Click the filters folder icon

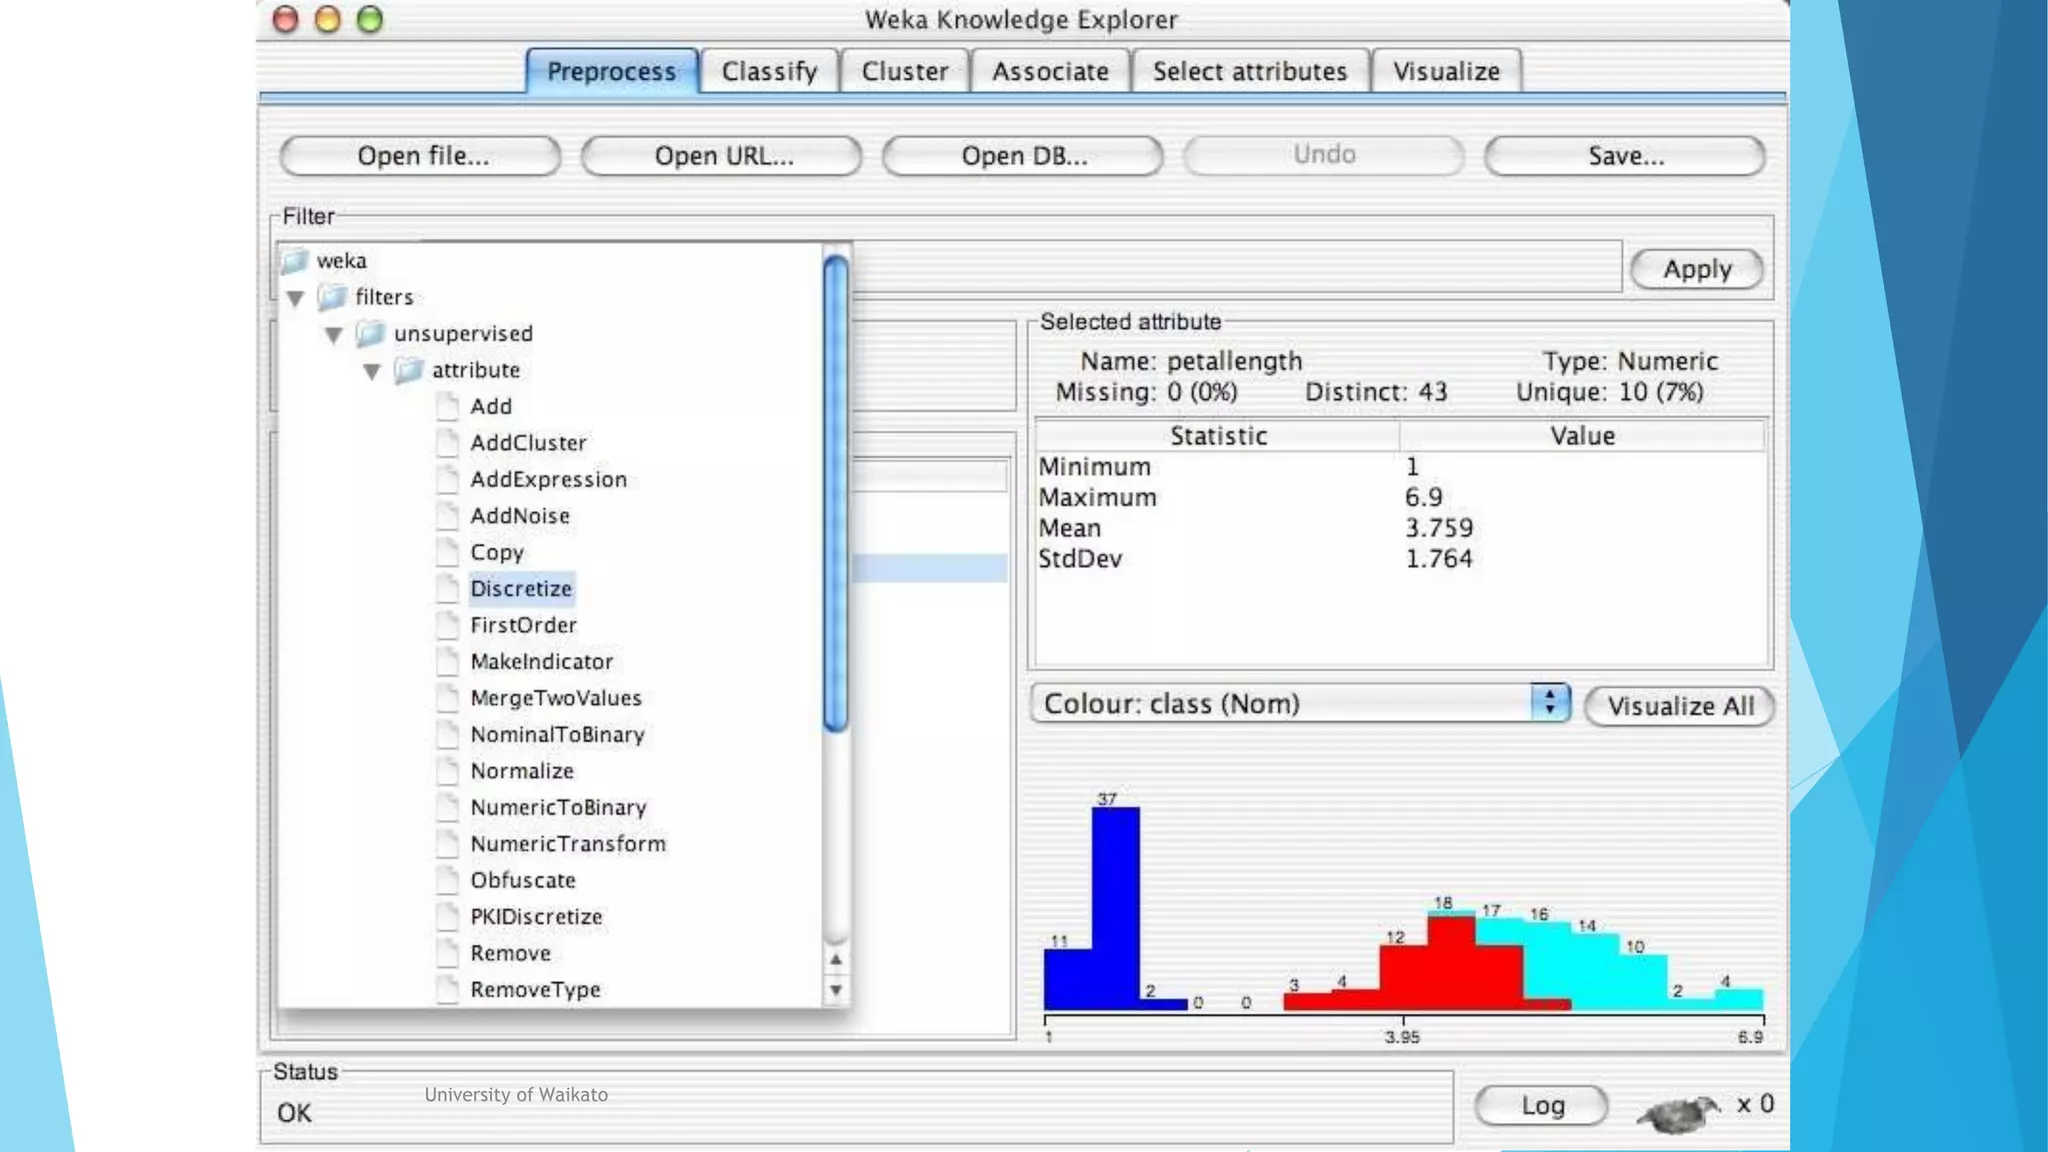(333, 297)
